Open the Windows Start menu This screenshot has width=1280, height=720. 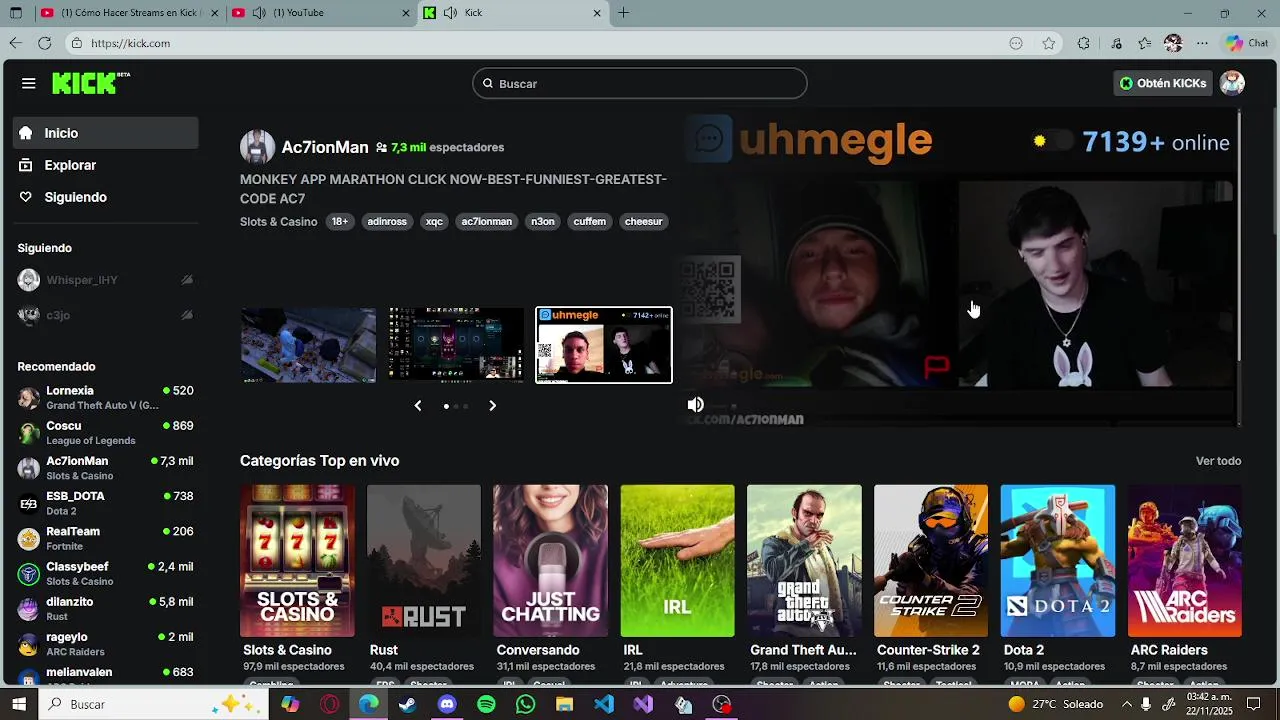[18, 704]
